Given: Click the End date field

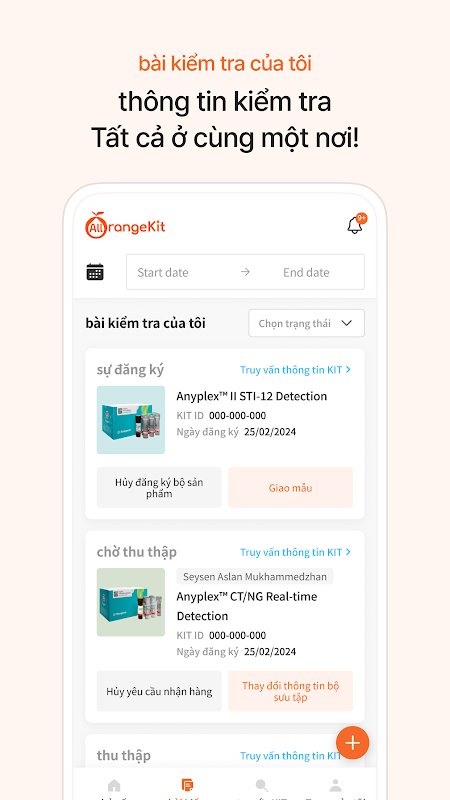Looking at the screenshot, I should click(306, 272).
